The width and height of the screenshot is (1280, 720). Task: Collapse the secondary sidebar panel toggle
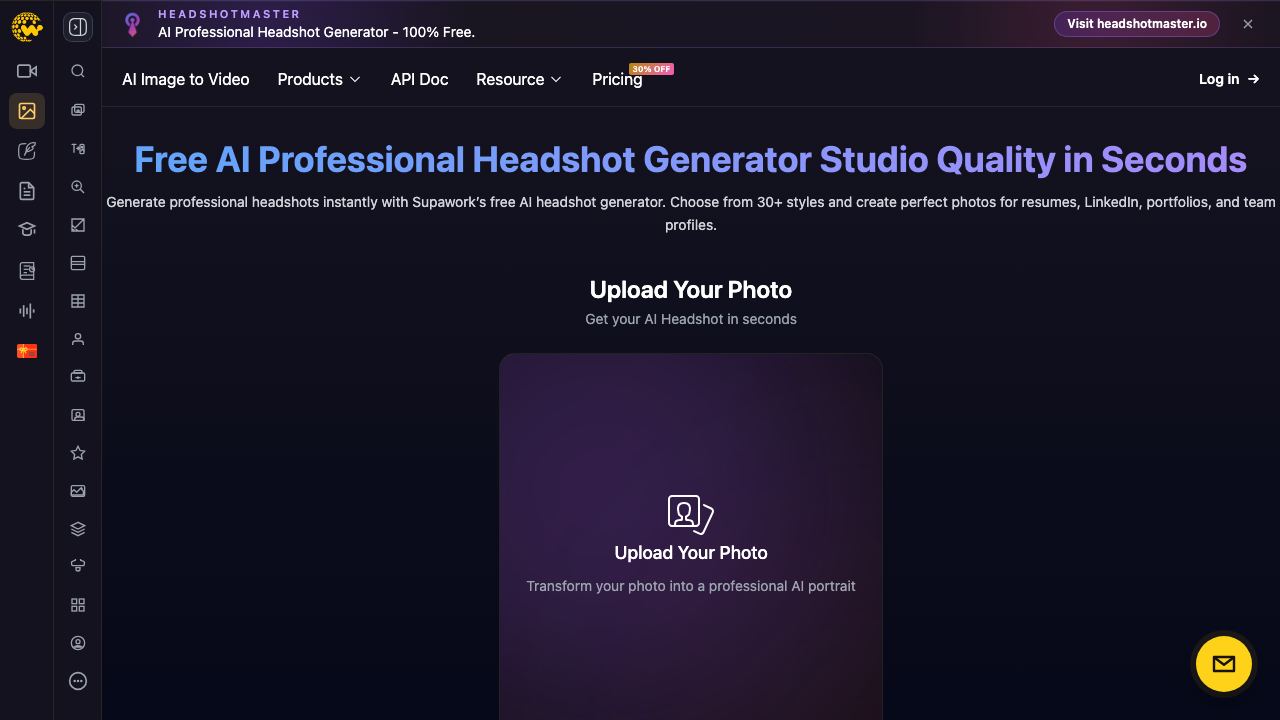[78, 27]
